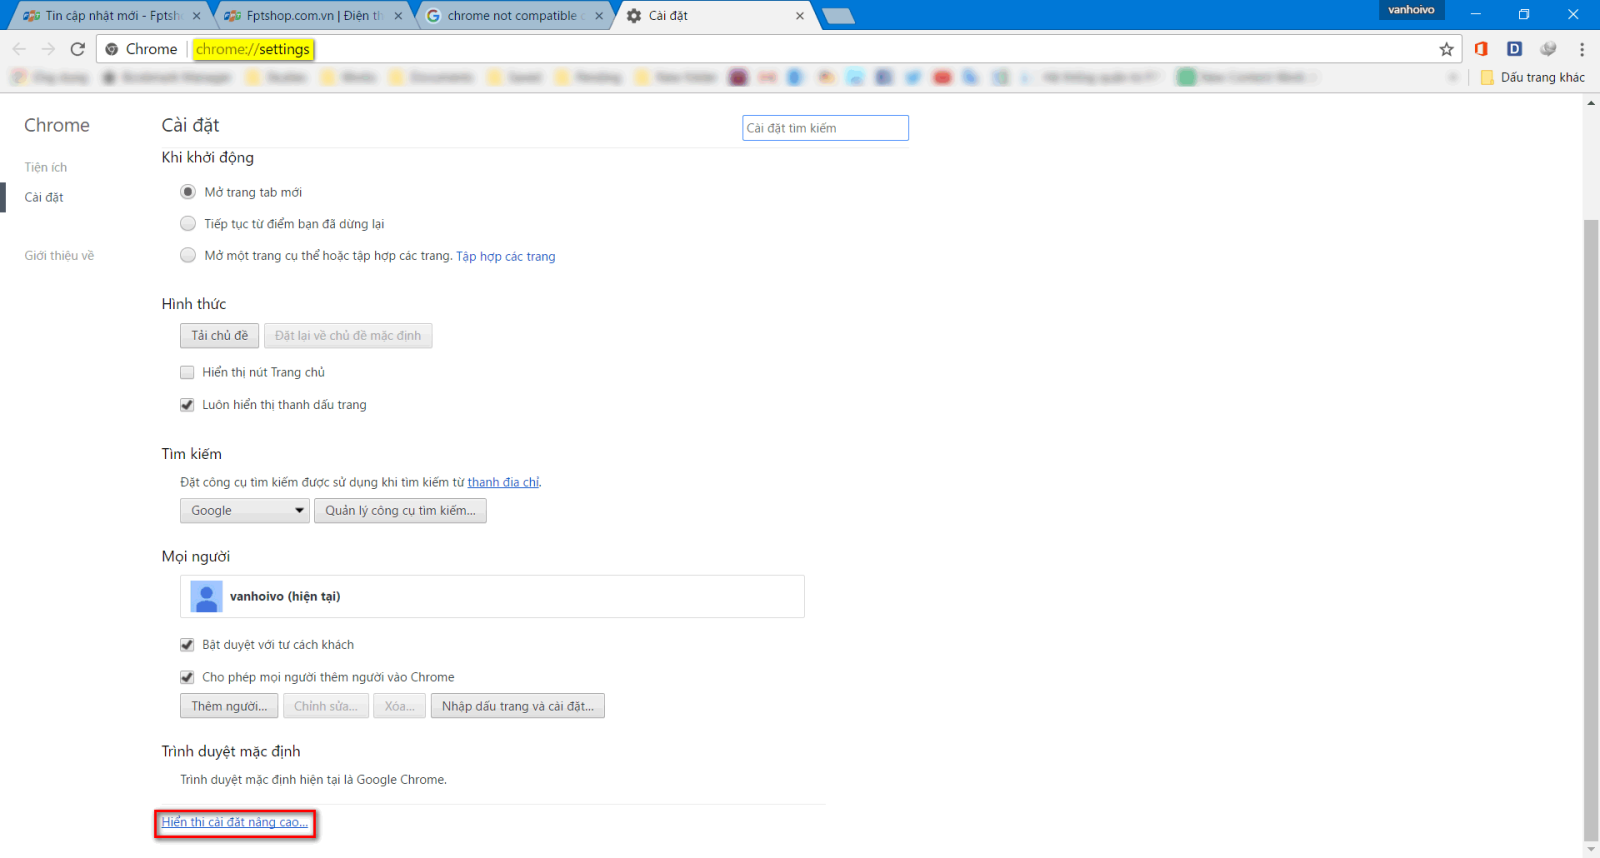Image resolution: width=1600 pixels, height=858 pixels.
Task: Click 'Chỉnh sửa...' button
Action: (326, 706)
